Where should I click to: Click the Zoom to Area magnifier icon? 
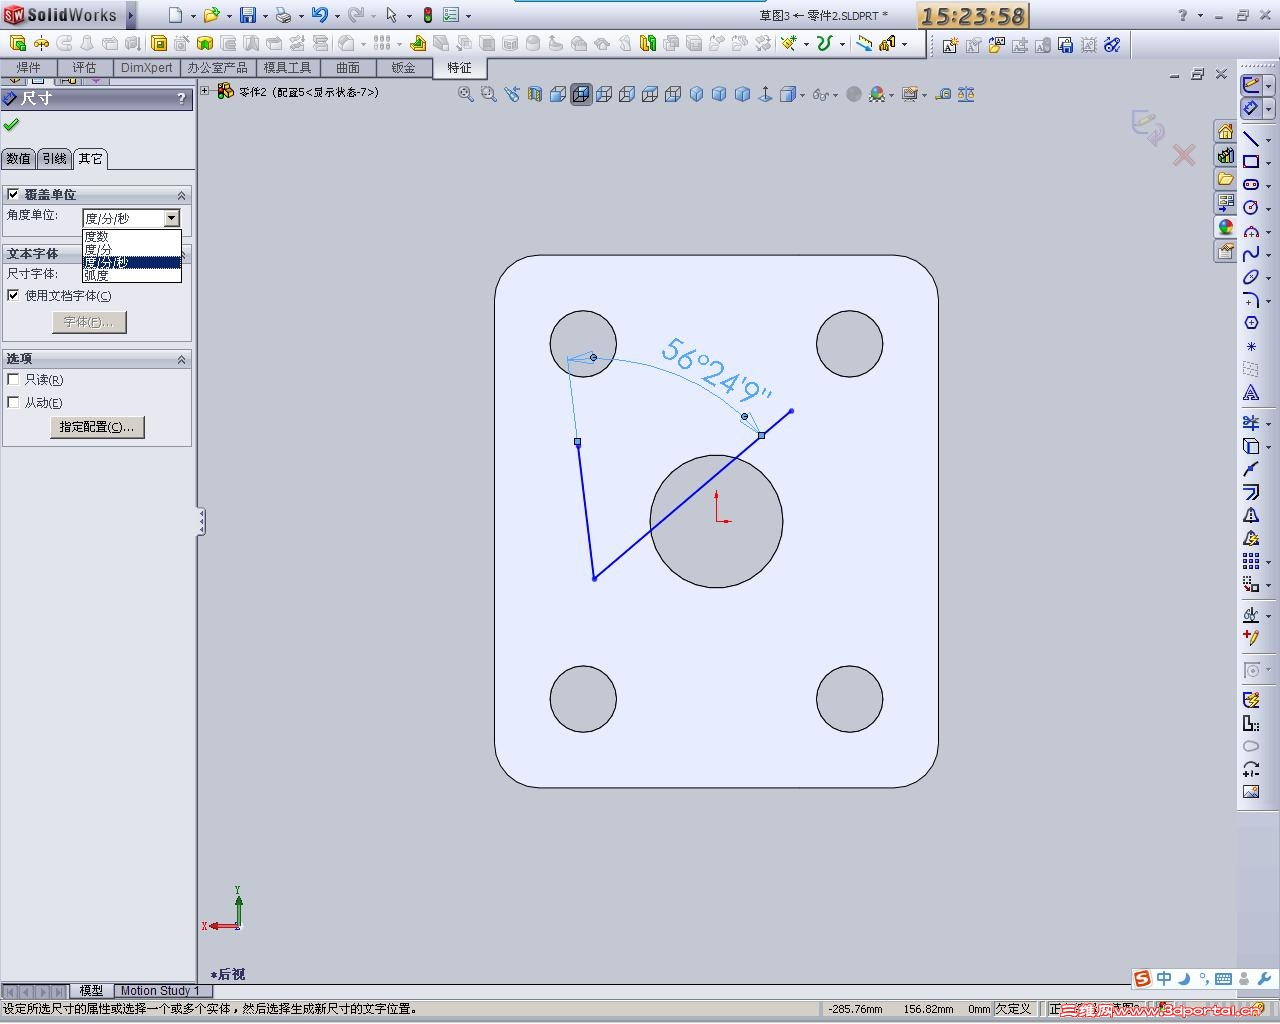488,94
